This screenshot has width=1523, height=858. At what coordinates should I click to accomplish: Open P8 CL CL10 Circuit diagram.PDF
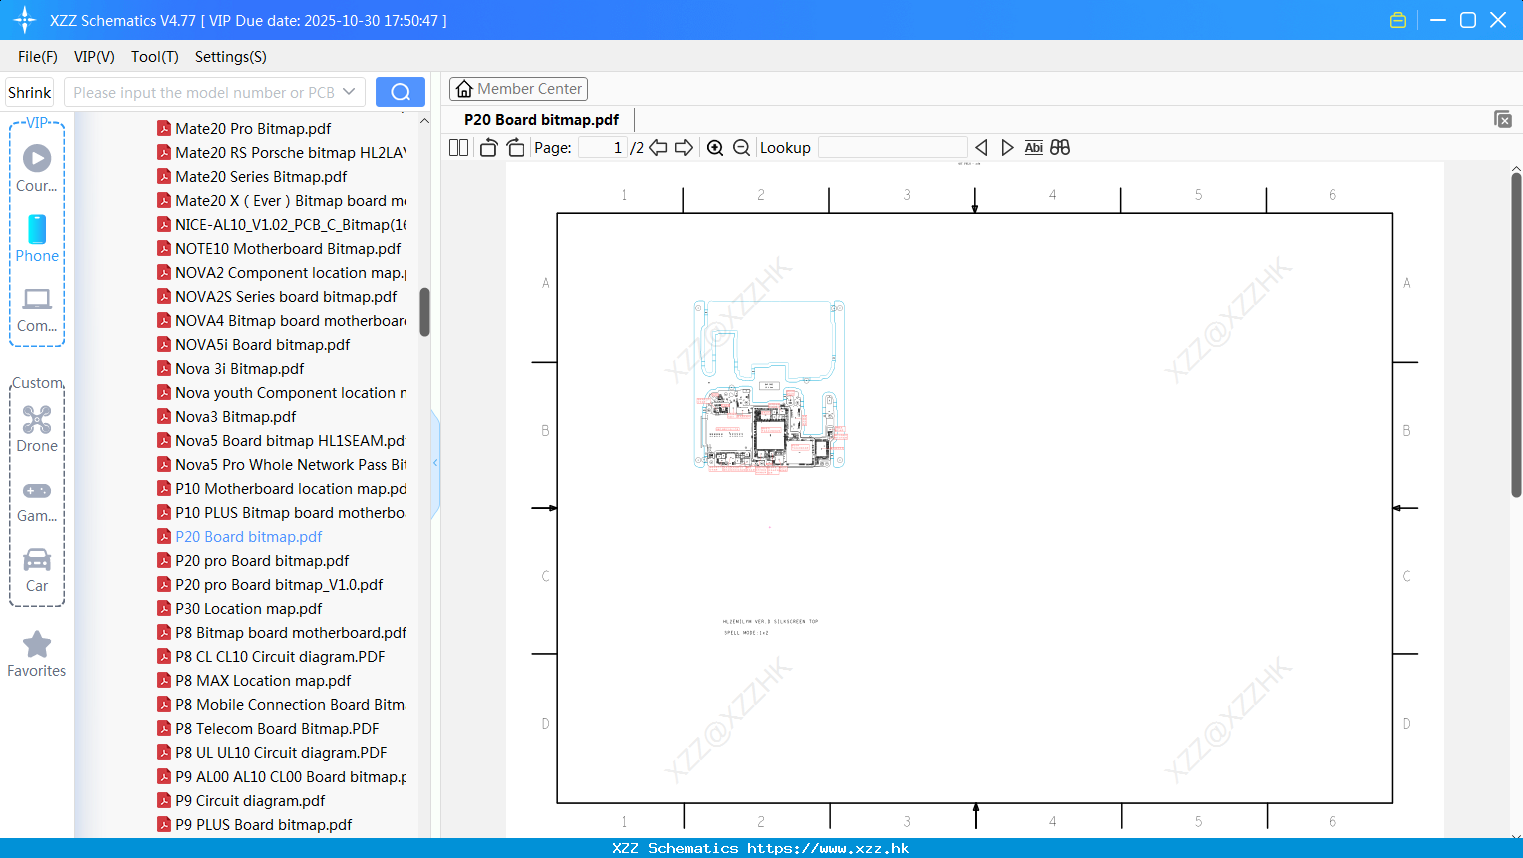[x=271, y=656]
